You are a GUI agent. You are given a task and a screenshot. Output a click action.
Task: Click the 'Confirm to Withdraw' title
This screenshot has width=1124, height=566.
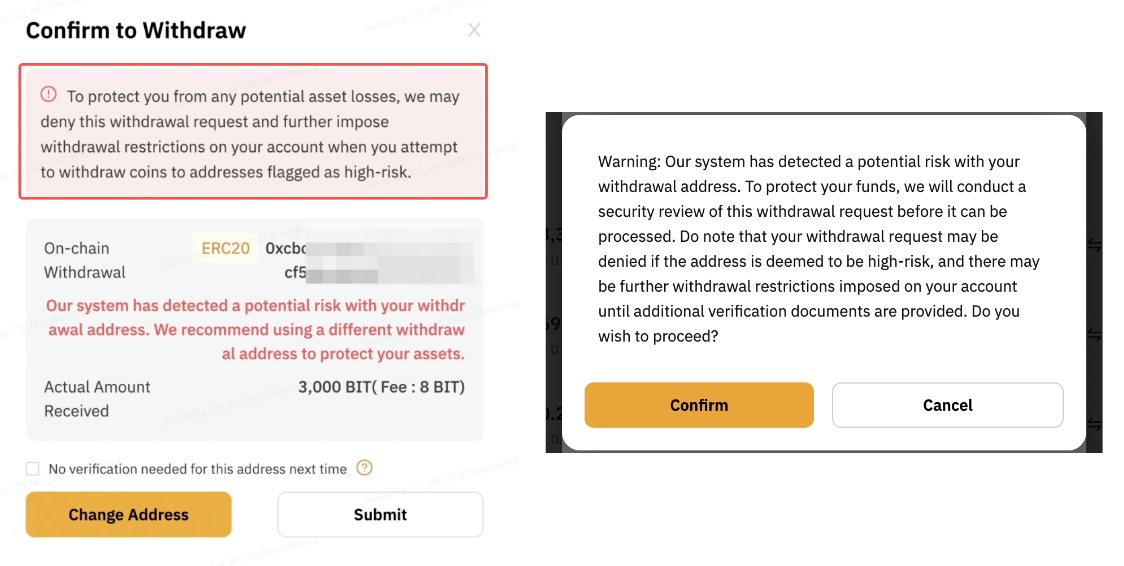click(x=136, y=31)
